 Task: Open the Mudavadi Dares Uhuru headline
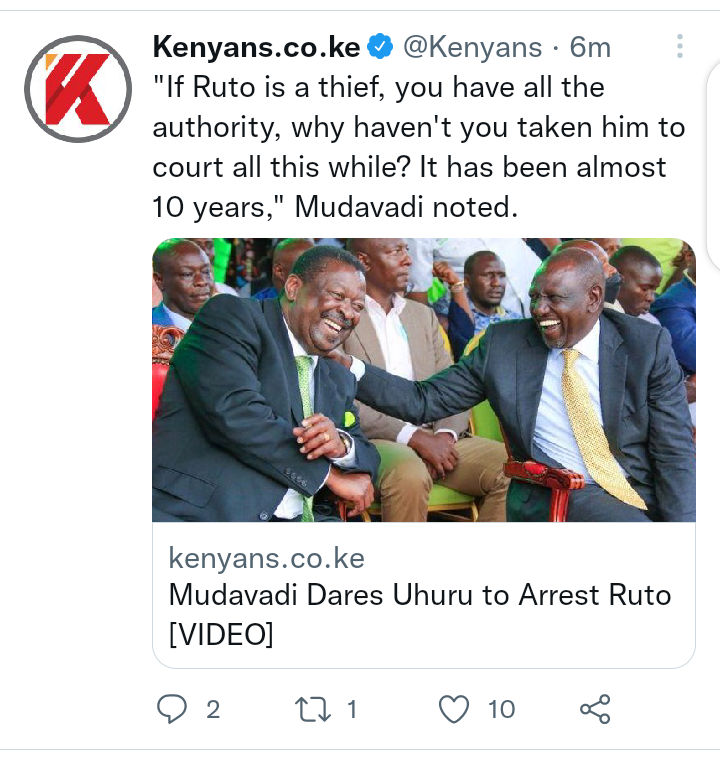pyautogui.click(x=420, y=614)
